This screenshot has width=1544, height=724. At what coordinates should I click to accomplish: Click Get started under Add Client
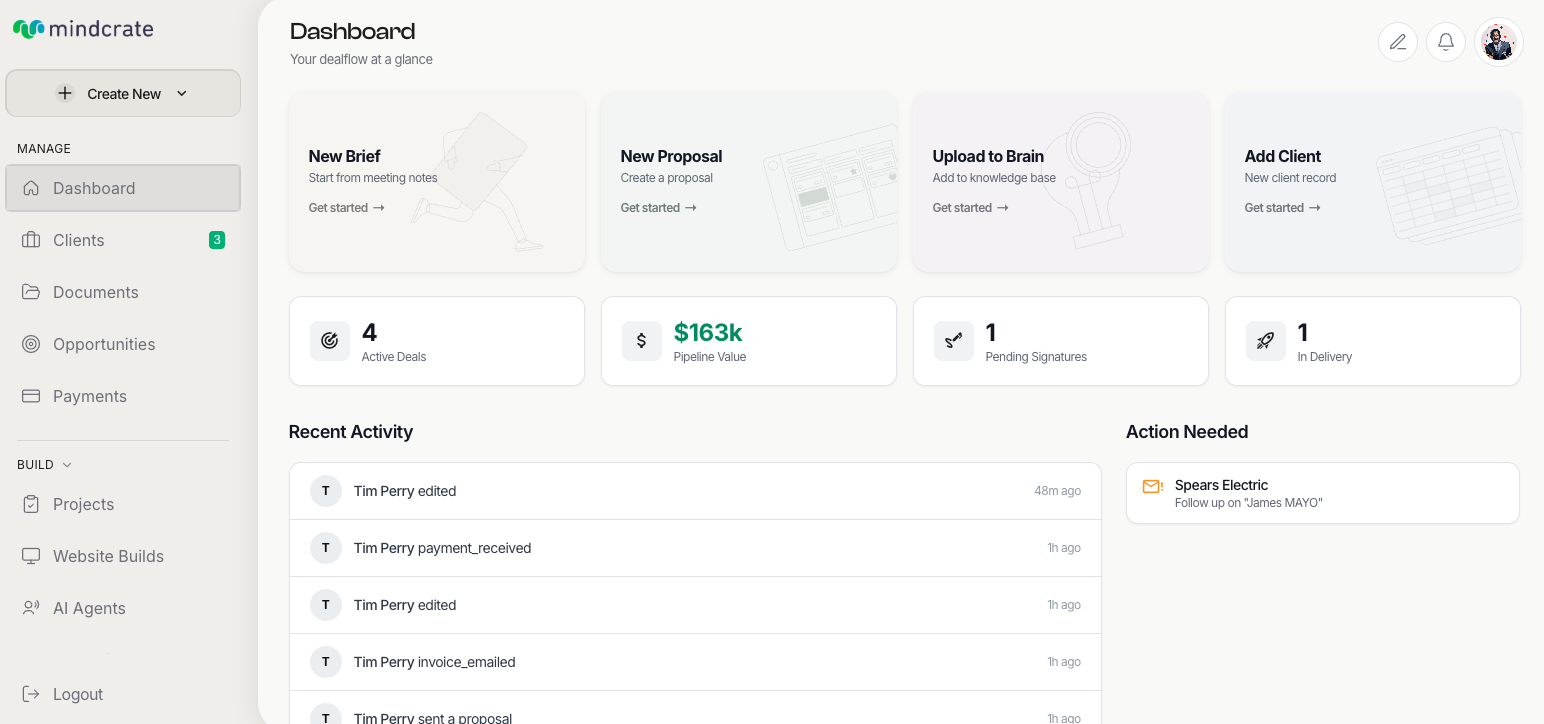[1282, 208]
